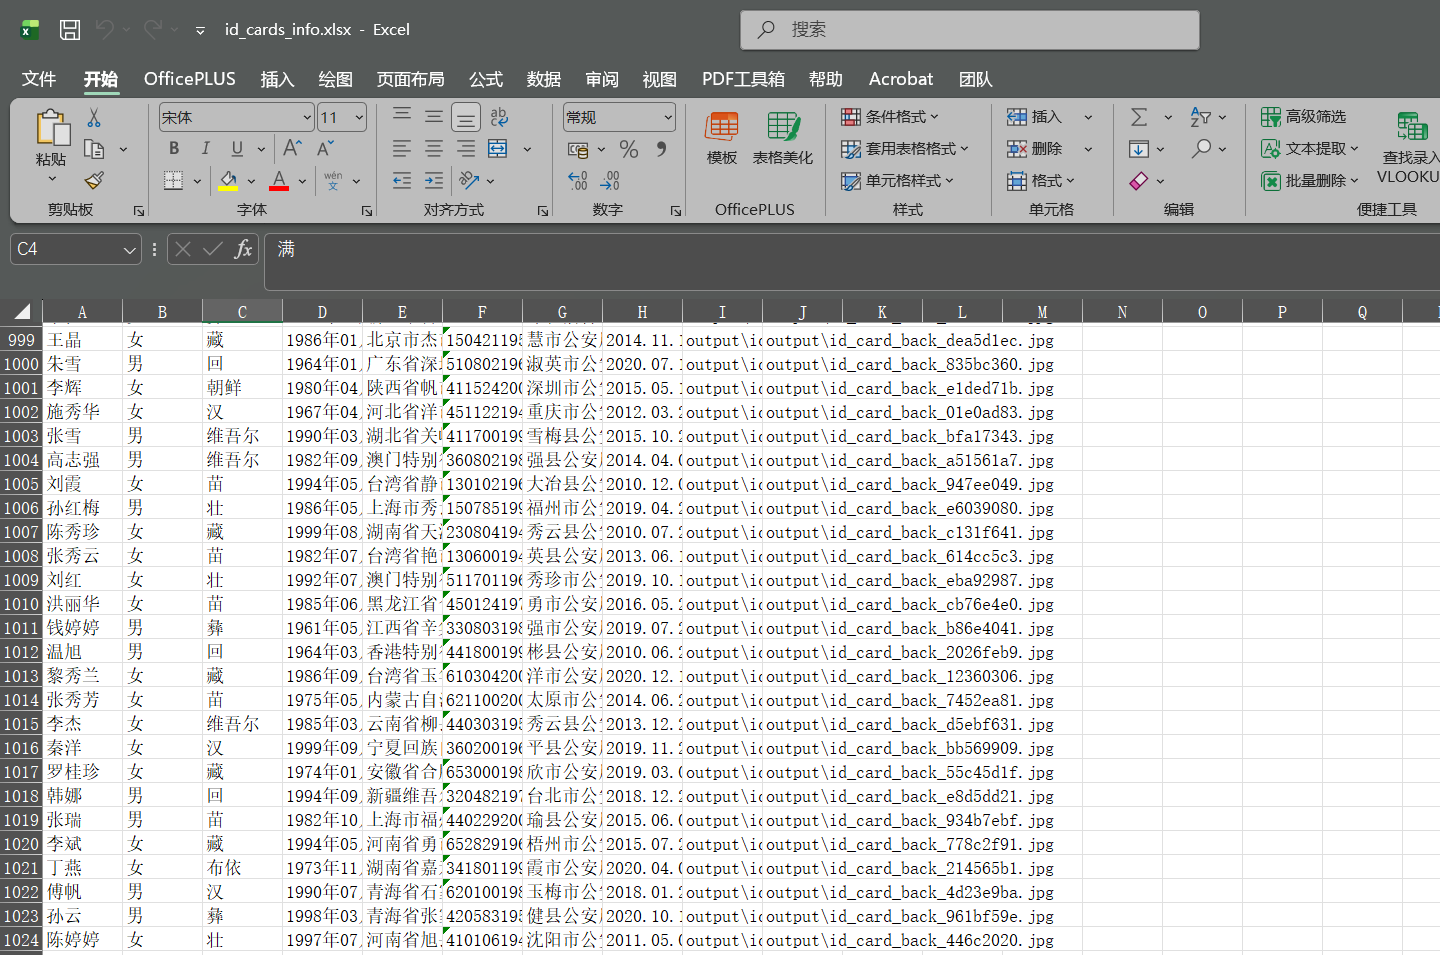This screenshot has height=955, width=1440.
Task: Apply comma thousands separator style
Action: coord(661,149)
